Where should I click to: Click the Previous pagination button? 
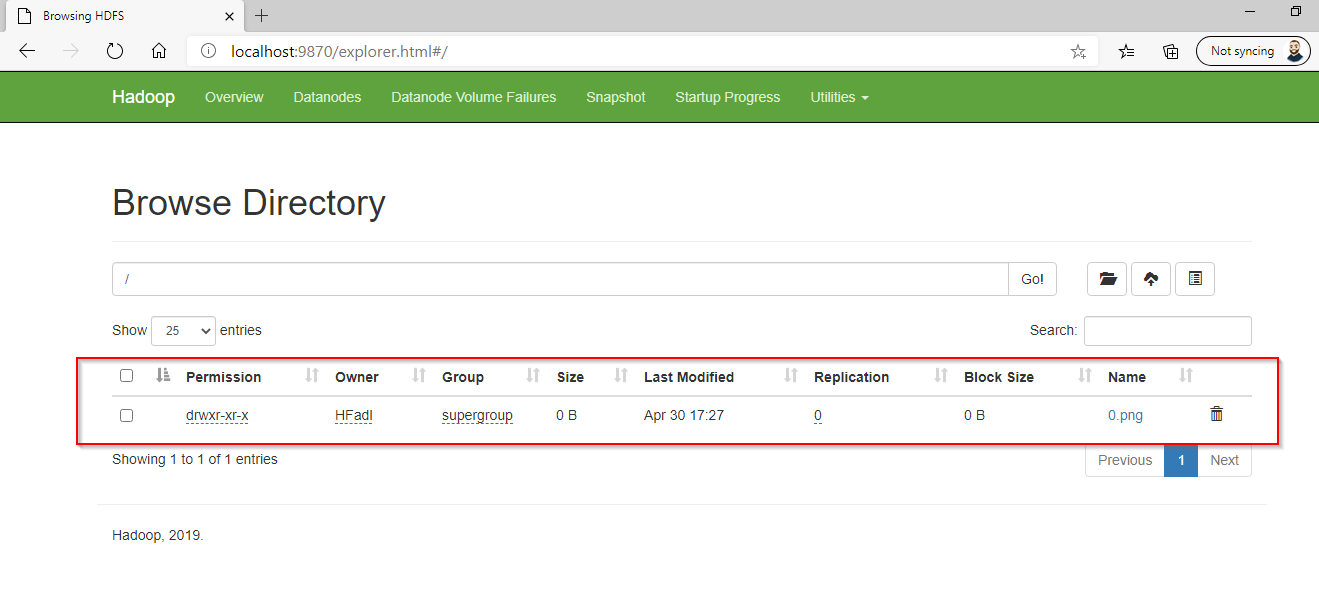point(1125,460)
